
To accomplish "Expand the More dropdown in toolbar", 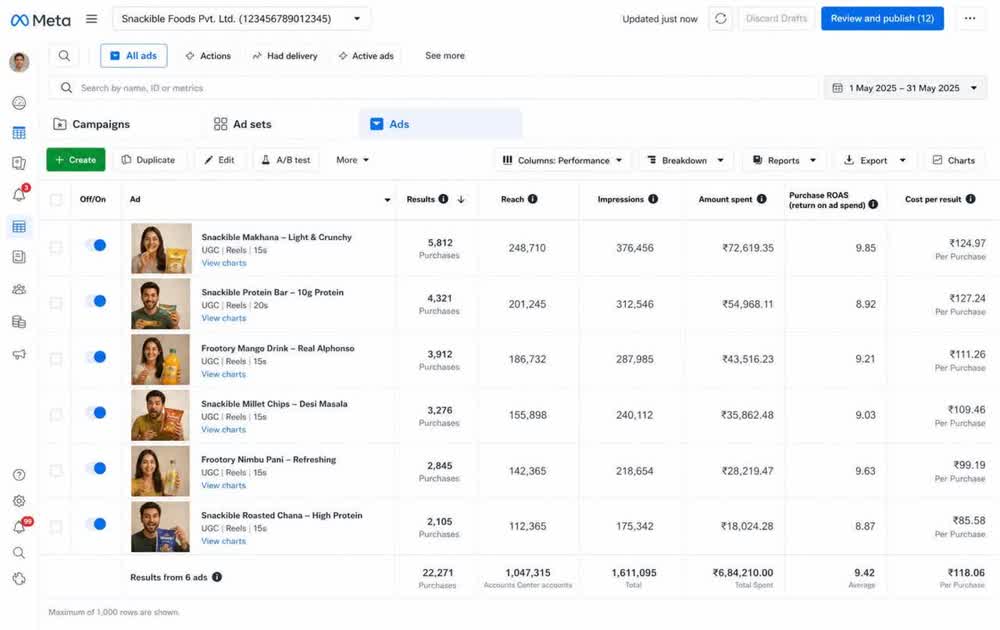I will tap(352, 160).
